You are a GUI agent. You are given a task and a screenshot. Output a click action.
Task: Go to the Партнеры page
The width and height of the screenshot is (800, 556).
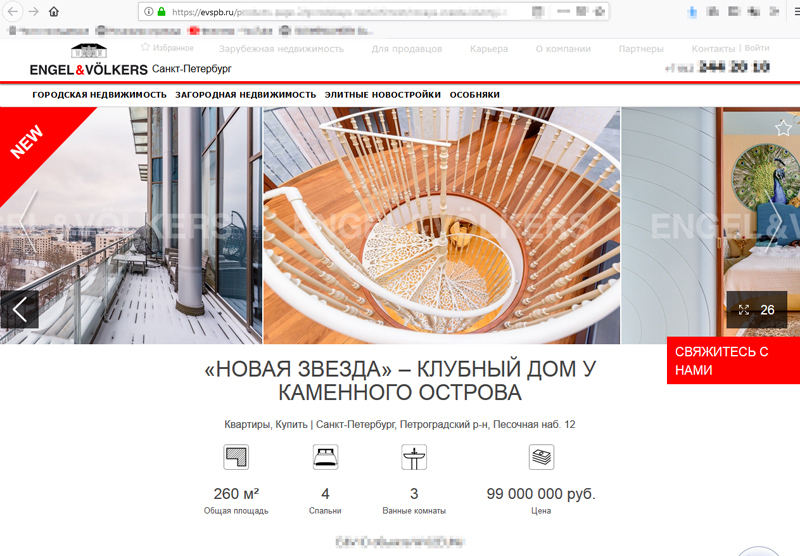pos(641,49)
